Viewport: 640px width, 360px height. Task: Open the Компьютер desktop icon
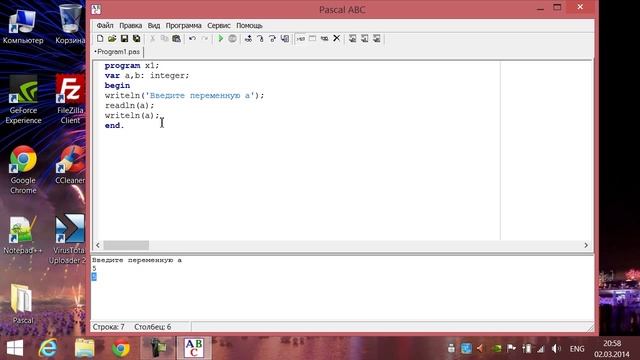click(x=23, y=25)
